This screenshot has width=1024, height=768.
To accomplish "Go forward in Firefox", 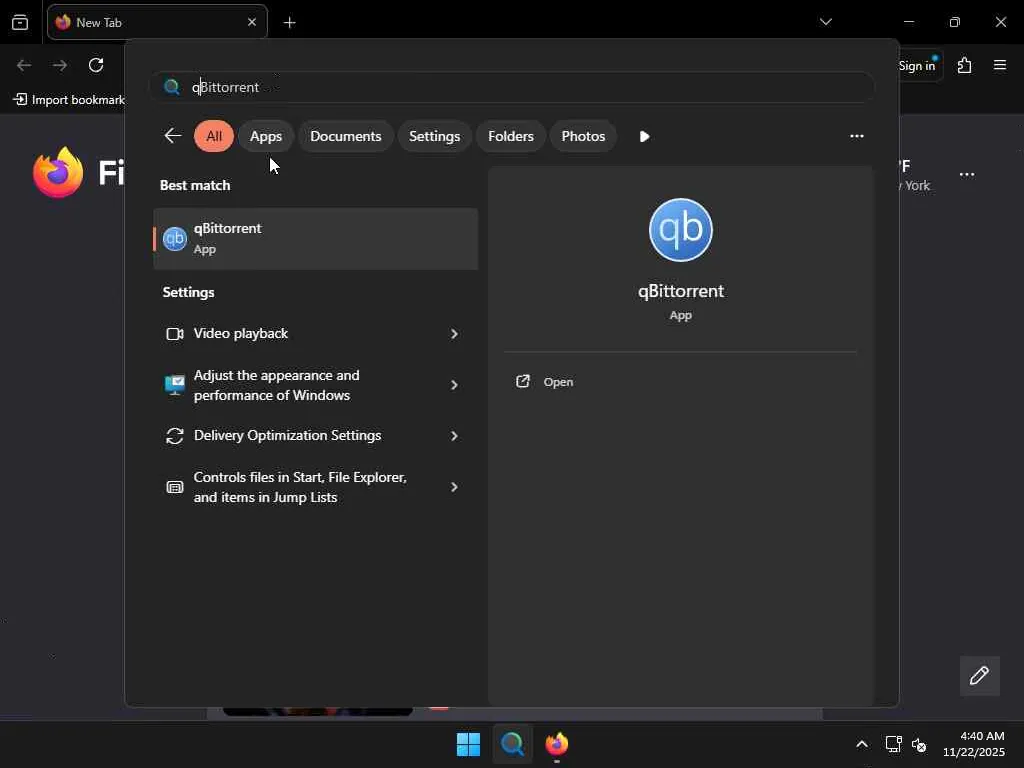I will (59, 65).
